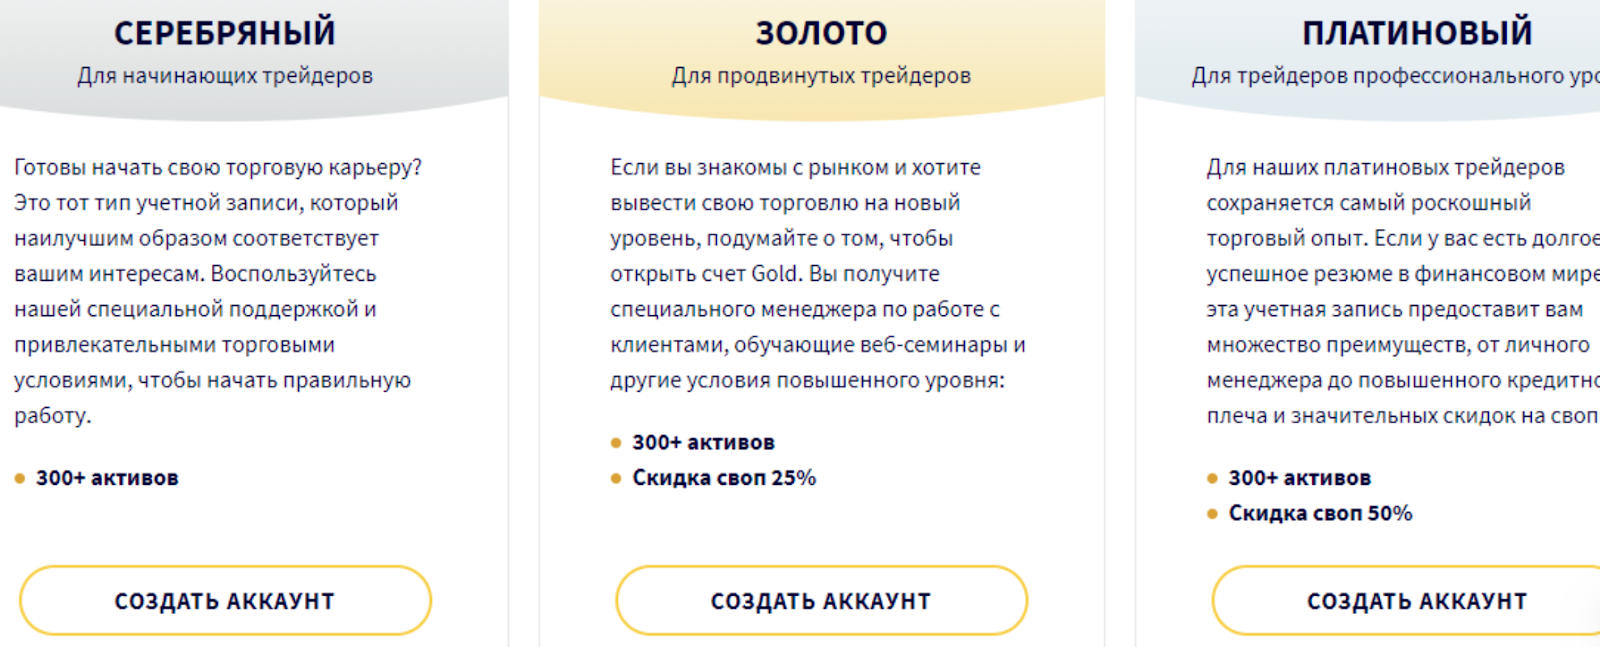Click the bullet dot beside 'Скидка своп 25%'
The height and width of the screenshot is (647, 1600).
[616, 479]
